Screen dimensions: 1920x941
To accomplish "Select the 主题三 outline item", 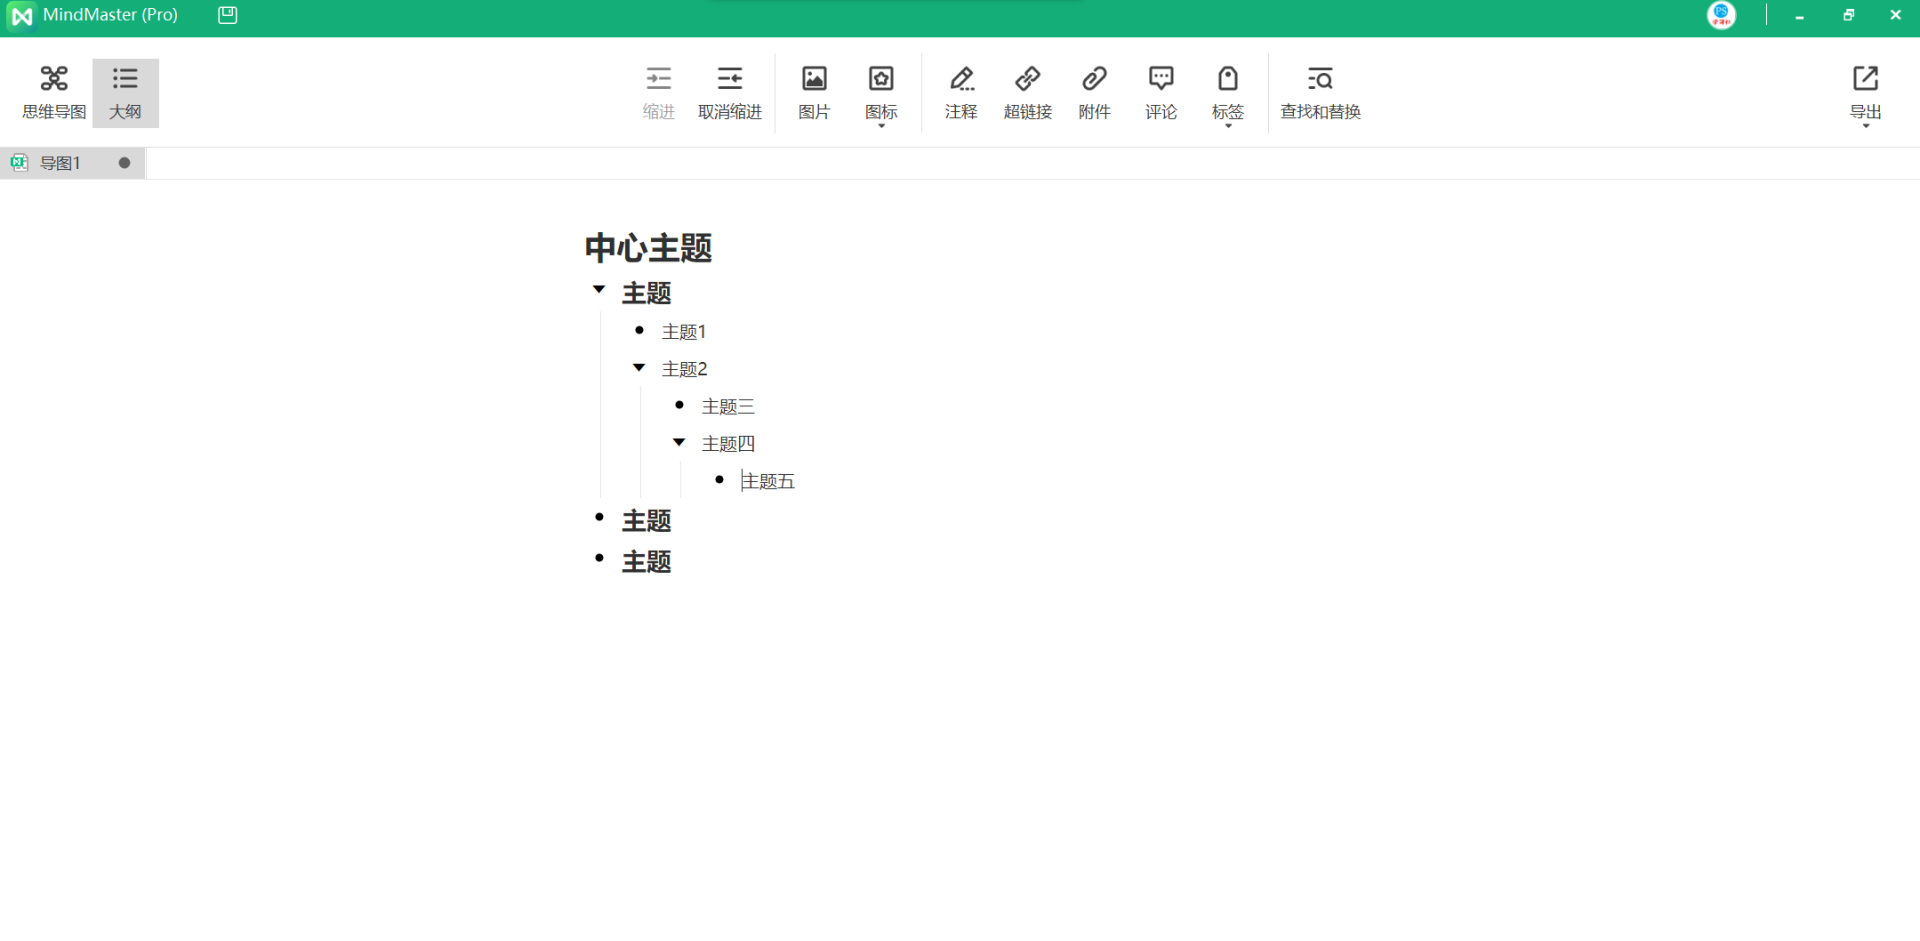I will [x=728, y=407].
